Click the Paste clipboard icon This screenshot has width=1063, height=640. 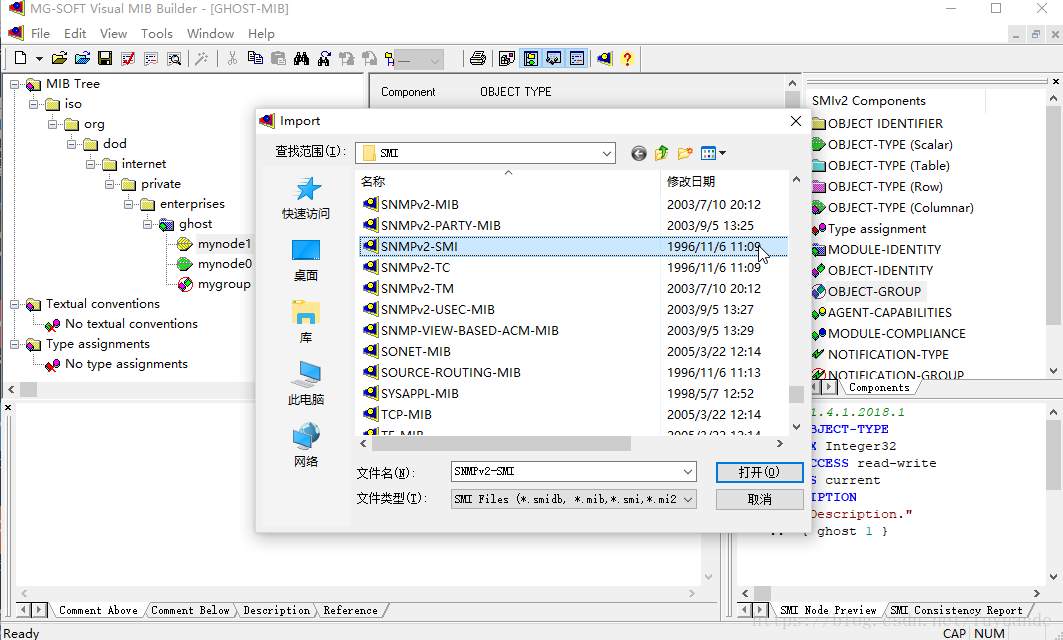pos(278,58)
